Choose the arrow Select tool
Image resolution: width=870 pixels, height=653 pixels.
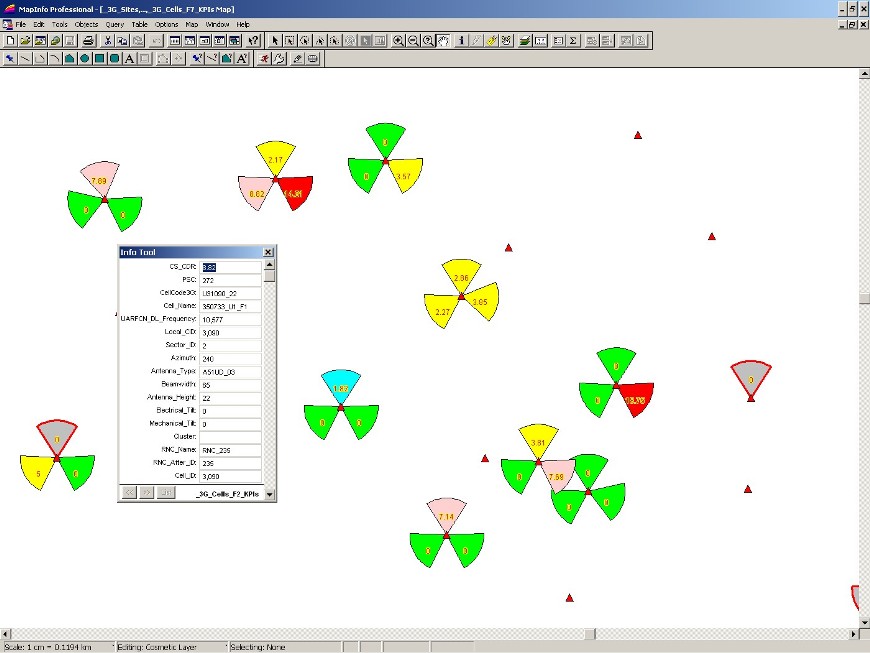[x=275, y=41]
